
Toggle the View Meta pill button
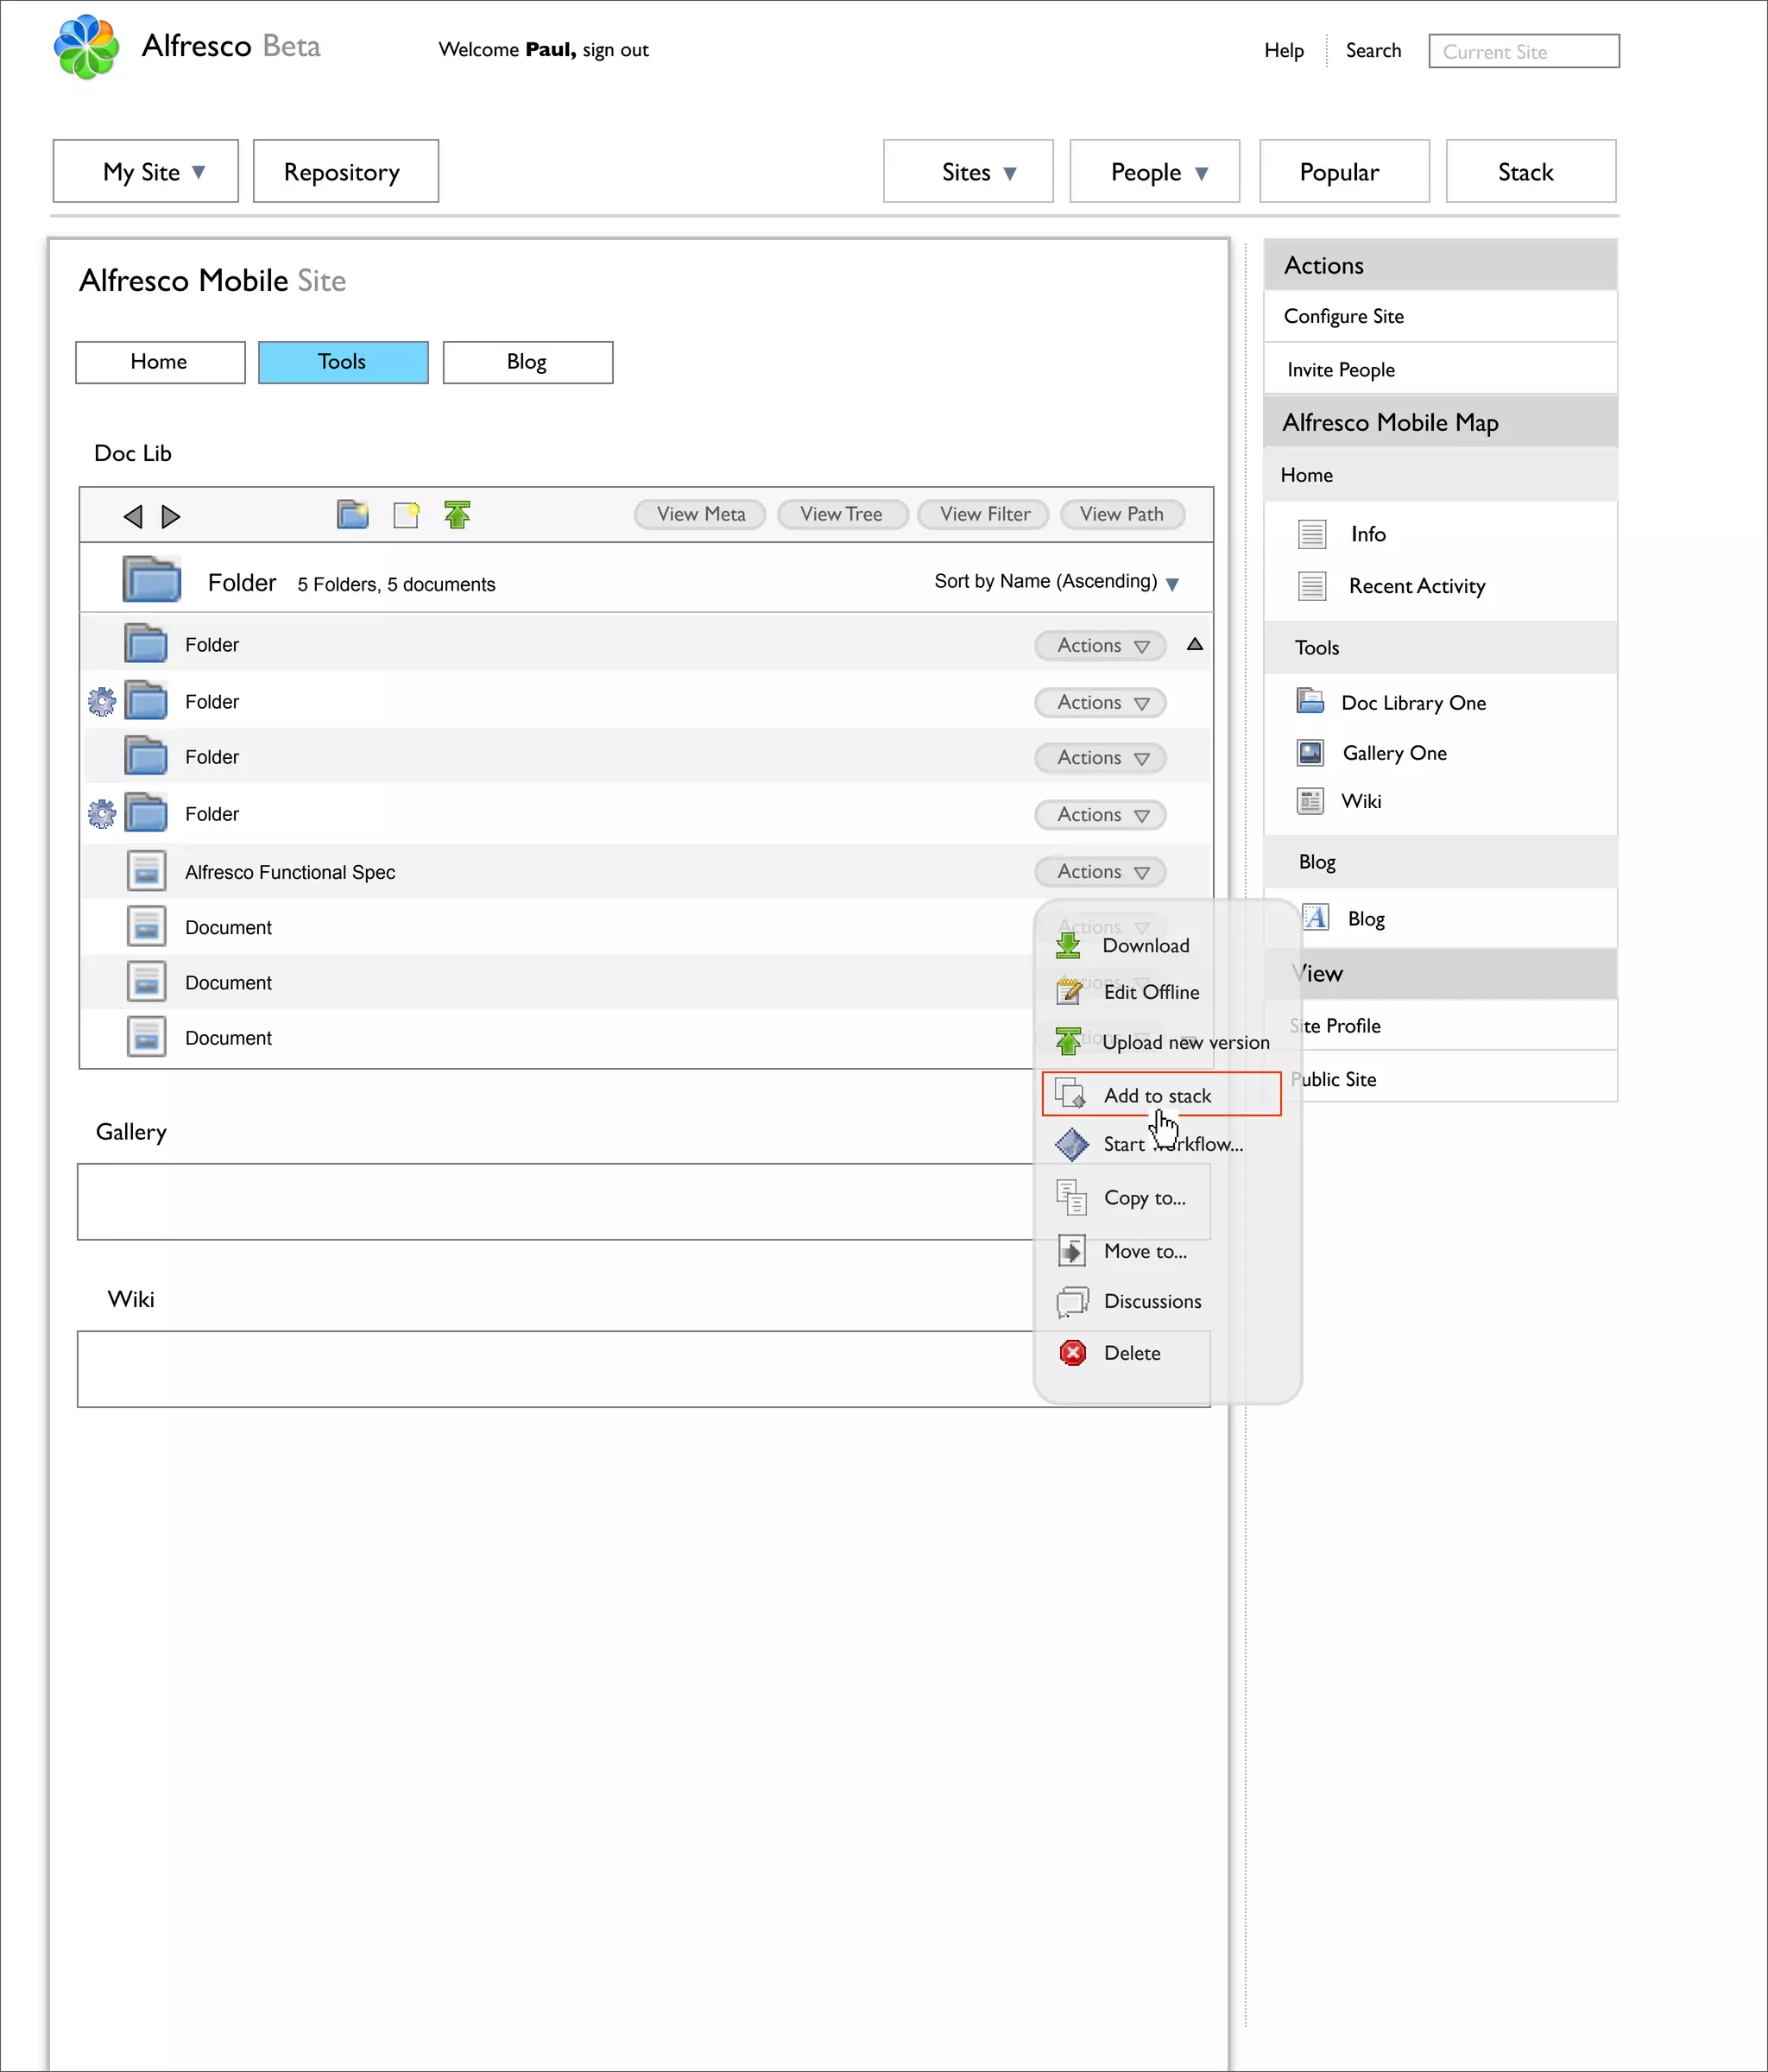[x=700, y=514]
